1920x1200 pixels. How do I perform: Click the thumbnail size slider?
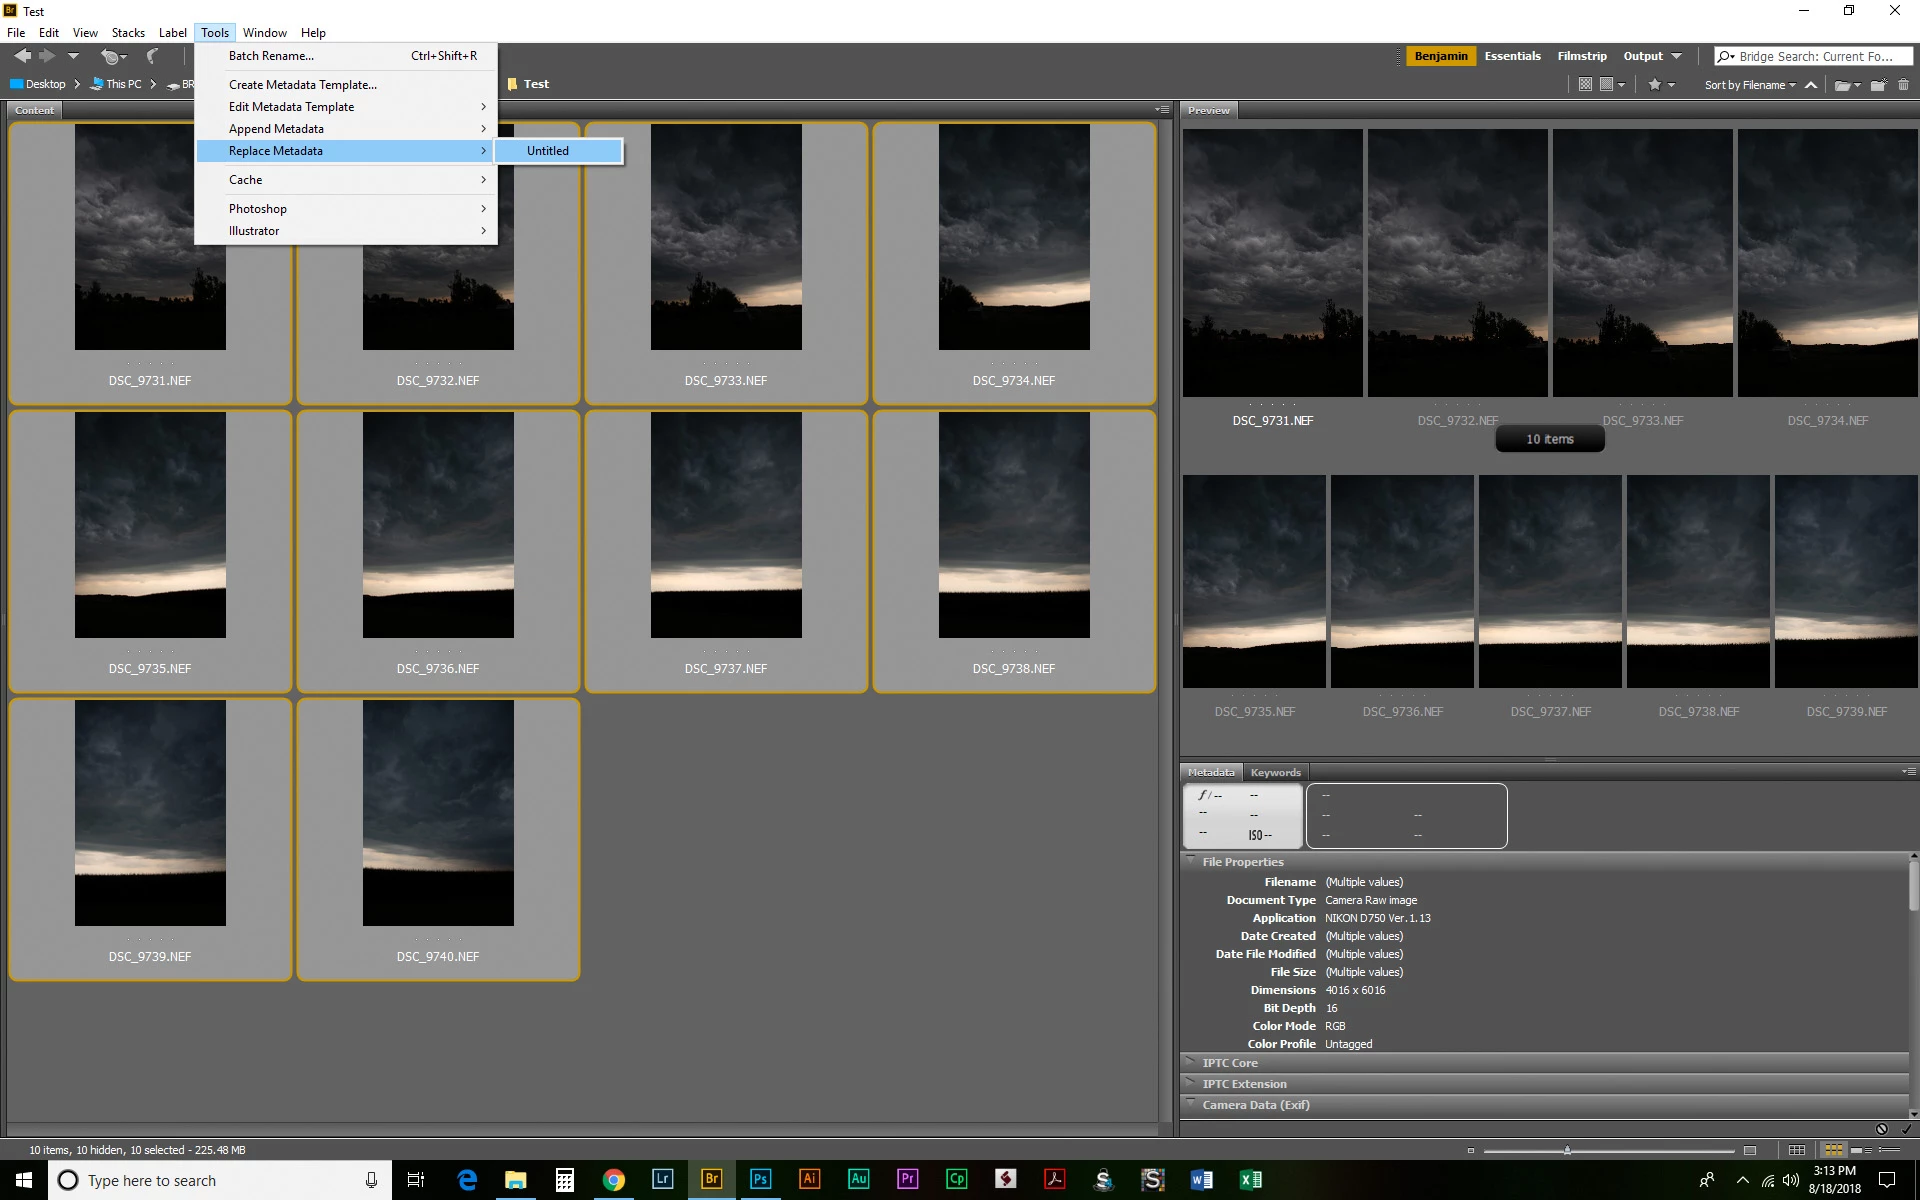1567,1150
